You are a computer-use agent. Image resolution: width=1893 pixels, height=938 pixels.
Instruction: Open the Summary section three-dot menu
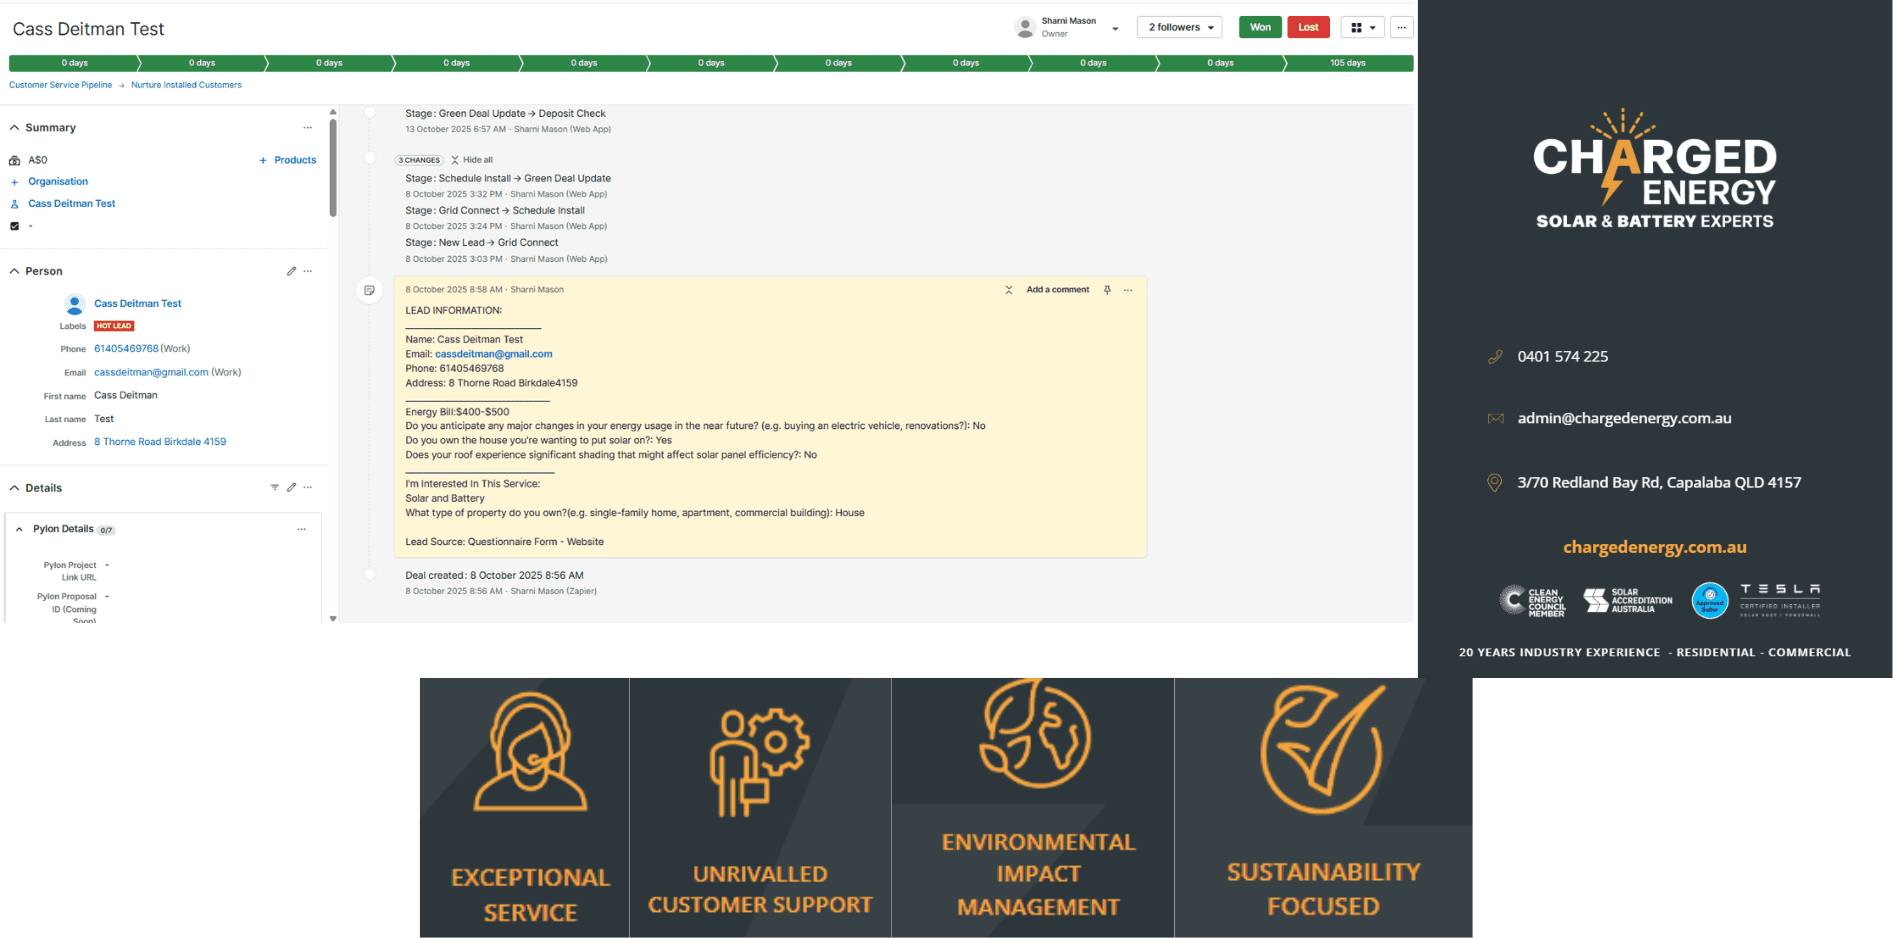[308, 128]
